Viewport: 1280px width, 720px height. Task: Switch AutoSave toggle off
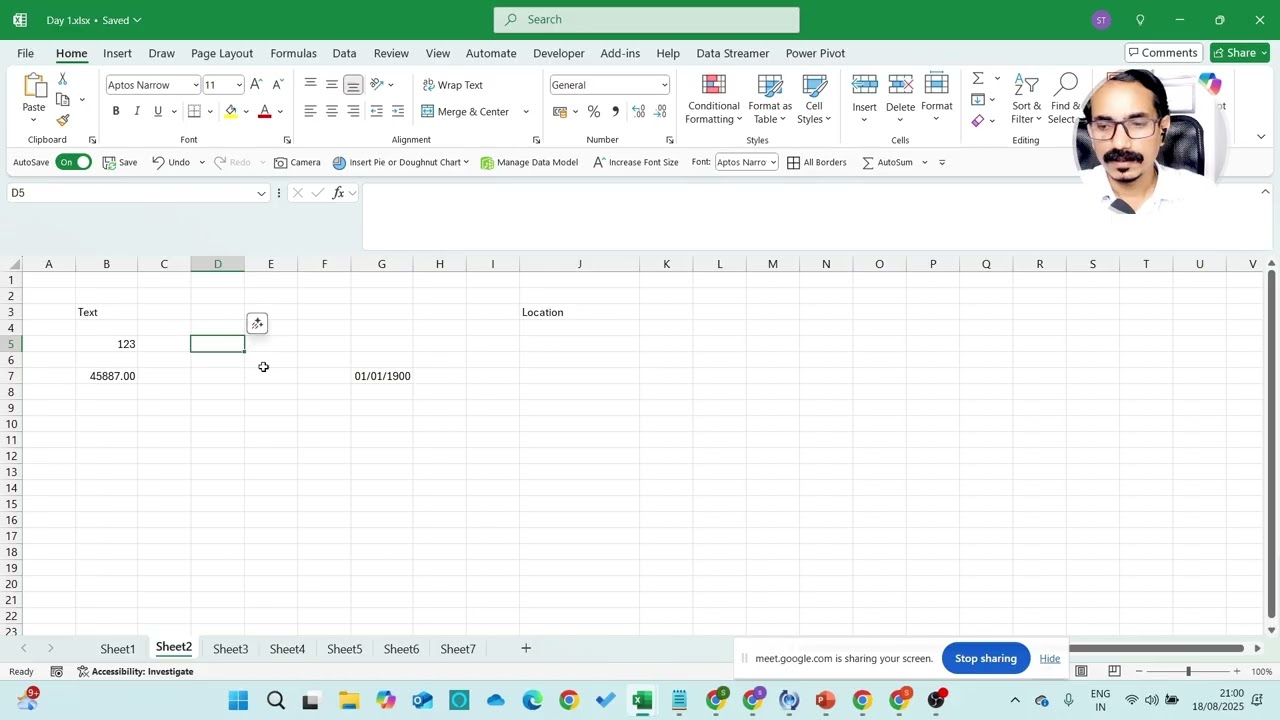(73, 162)
